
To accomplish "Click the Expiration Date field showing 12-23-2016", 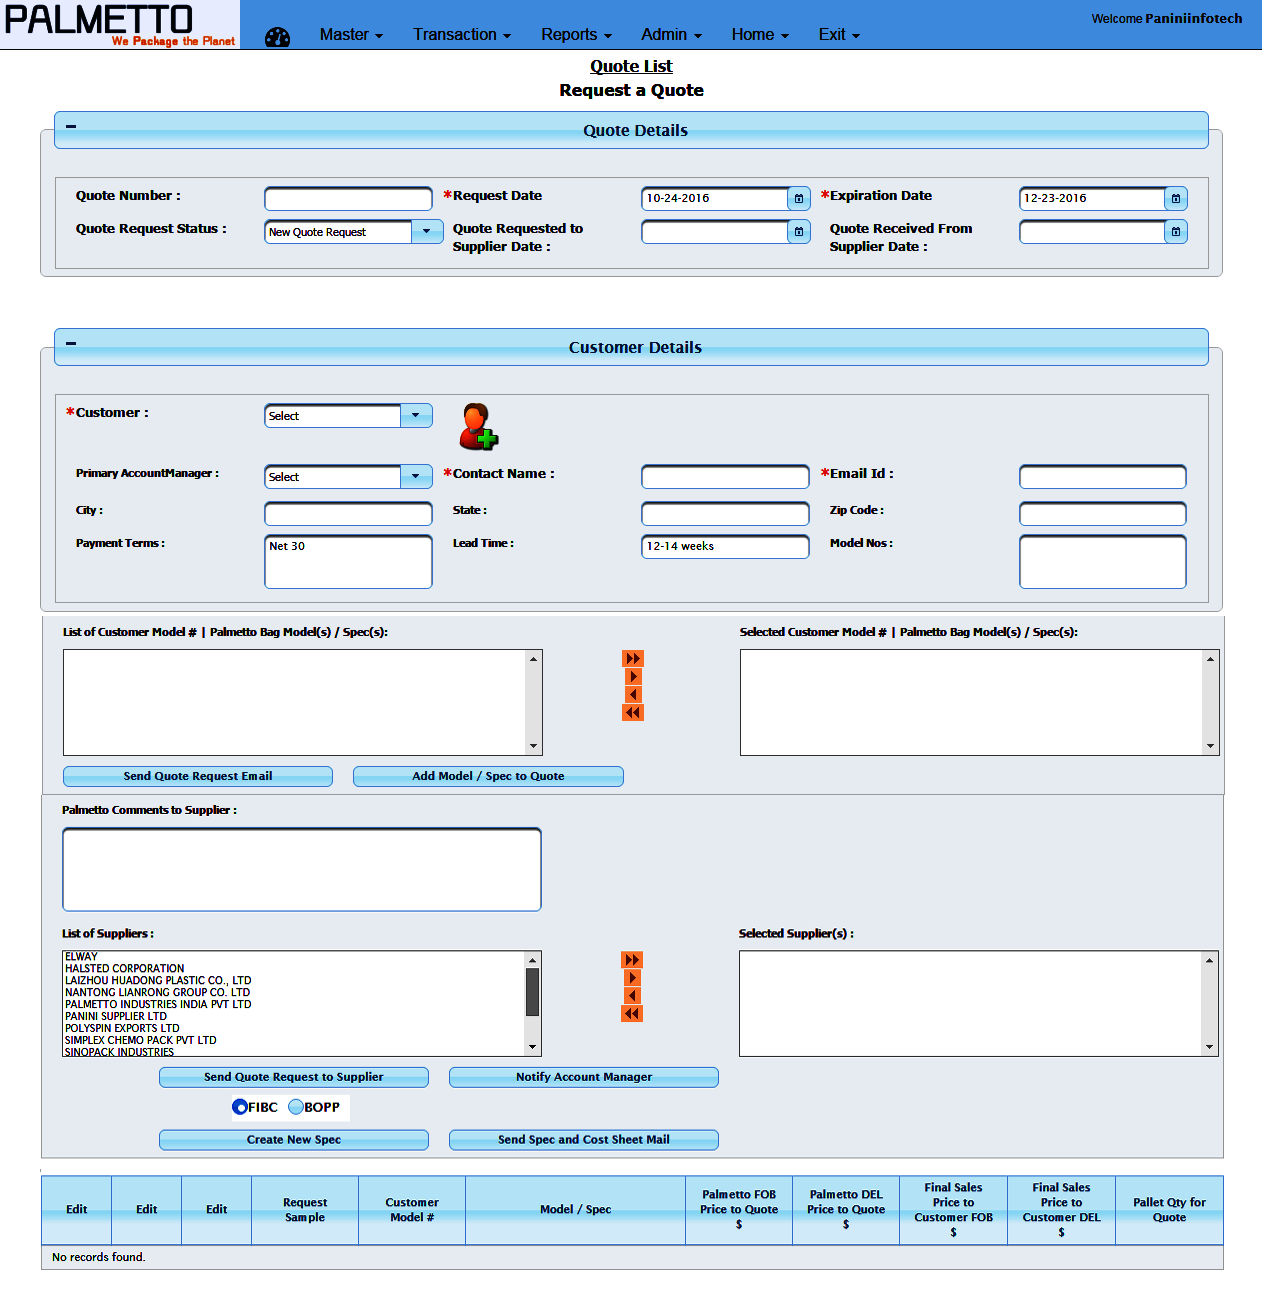I will (1092, 198).
